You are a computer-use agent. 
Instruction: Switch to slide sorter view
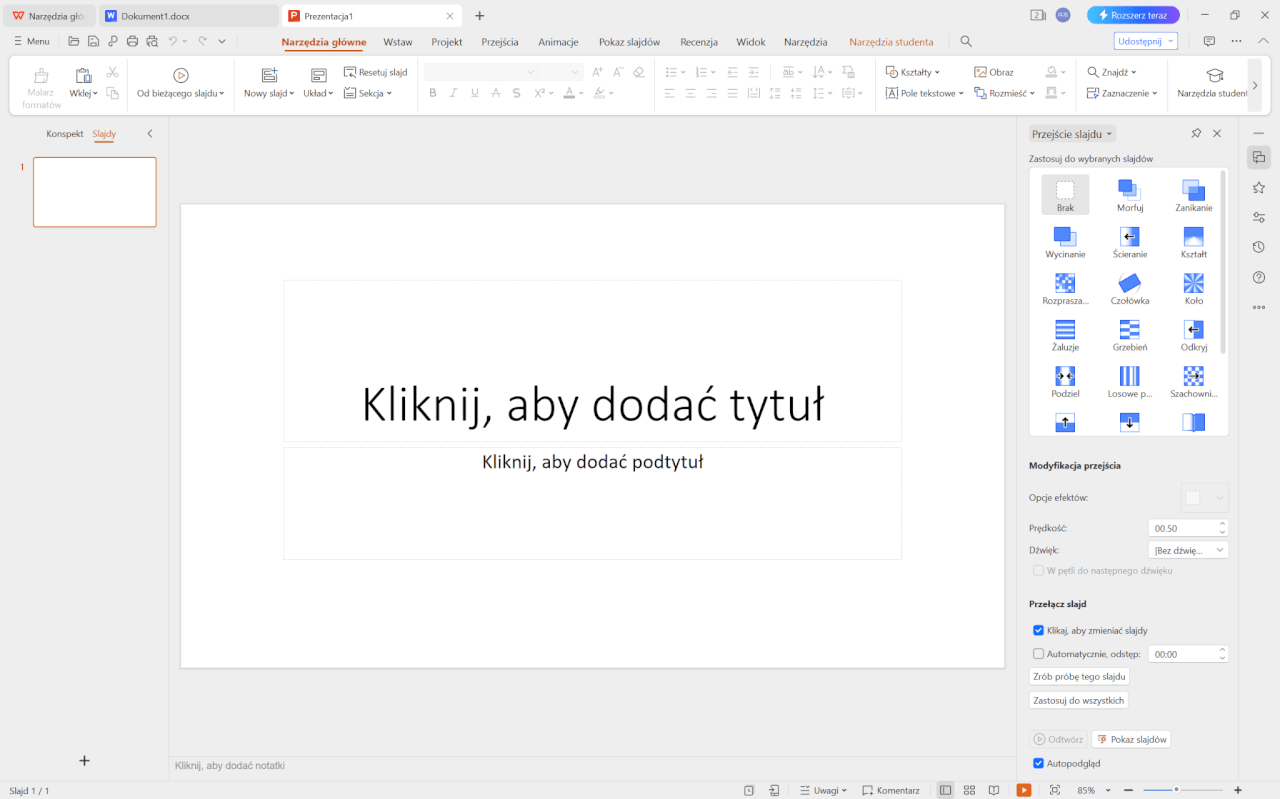(969, 790)
